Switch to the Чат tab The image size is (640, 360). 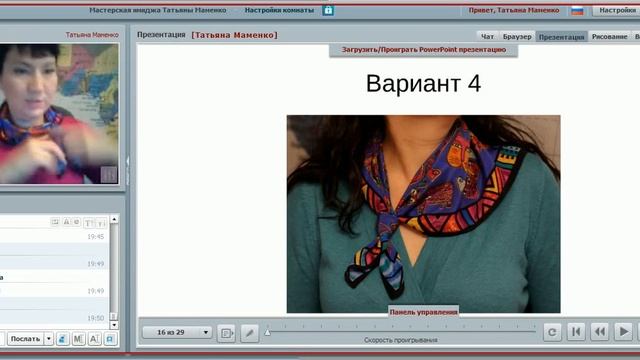[487, 36]
